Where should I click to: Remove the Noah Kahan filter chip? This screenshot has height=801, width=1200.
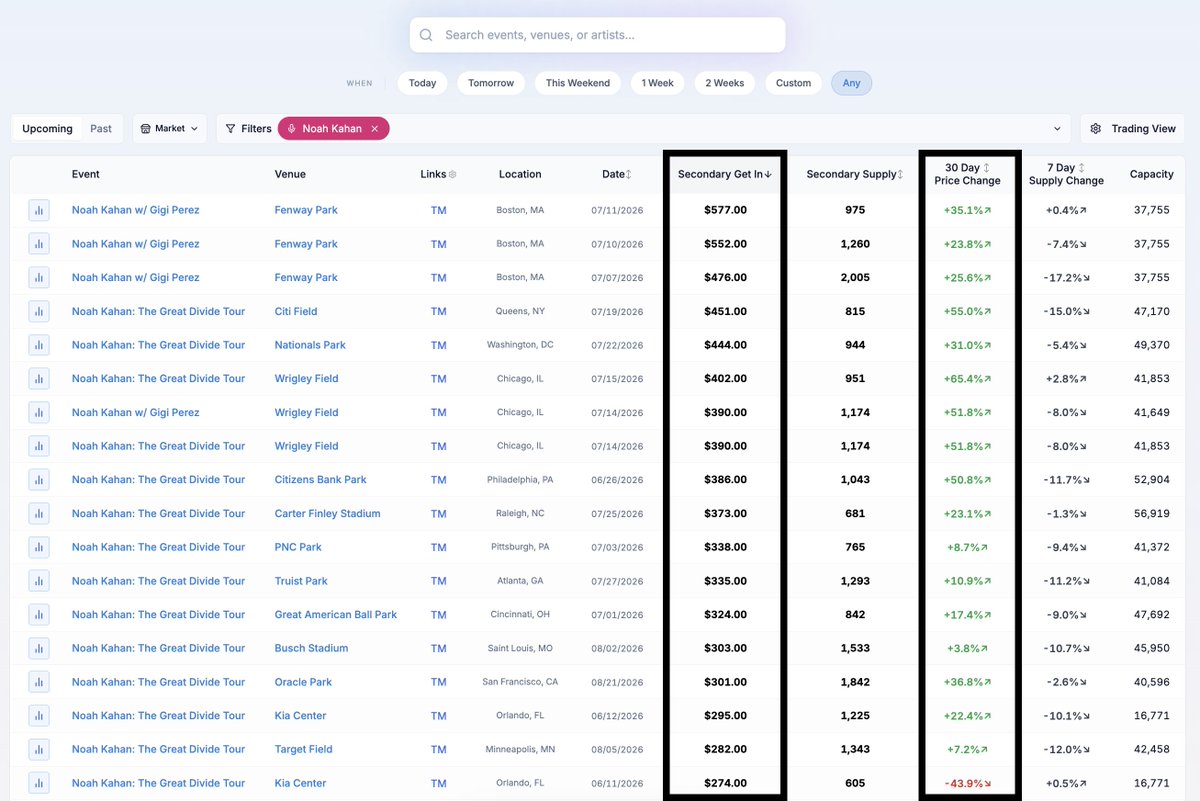pos(375,129)
